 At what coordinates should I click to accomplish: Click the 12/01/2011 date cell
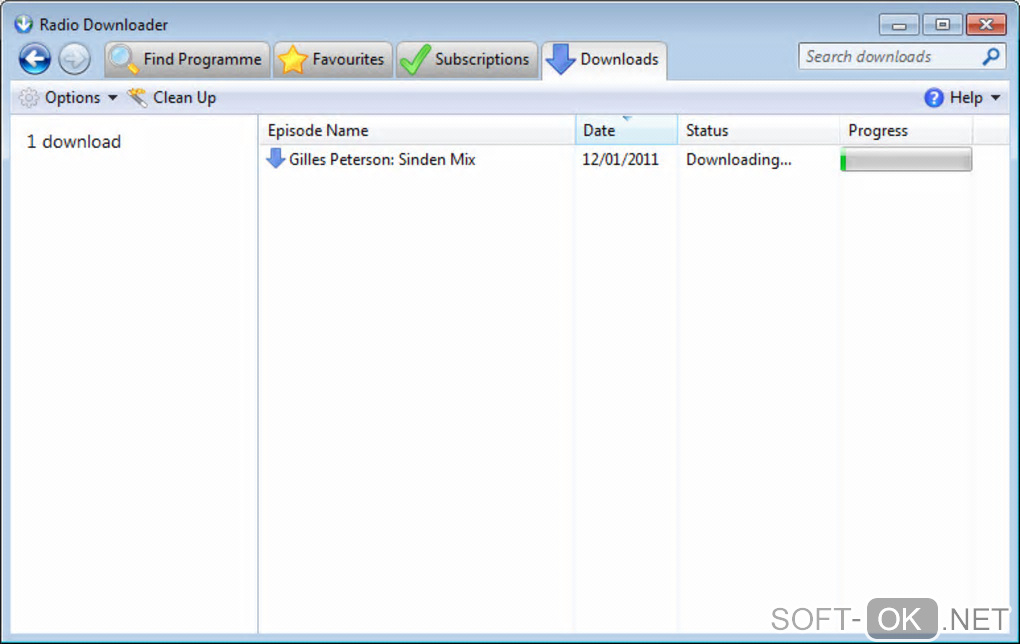pos(620,159)
